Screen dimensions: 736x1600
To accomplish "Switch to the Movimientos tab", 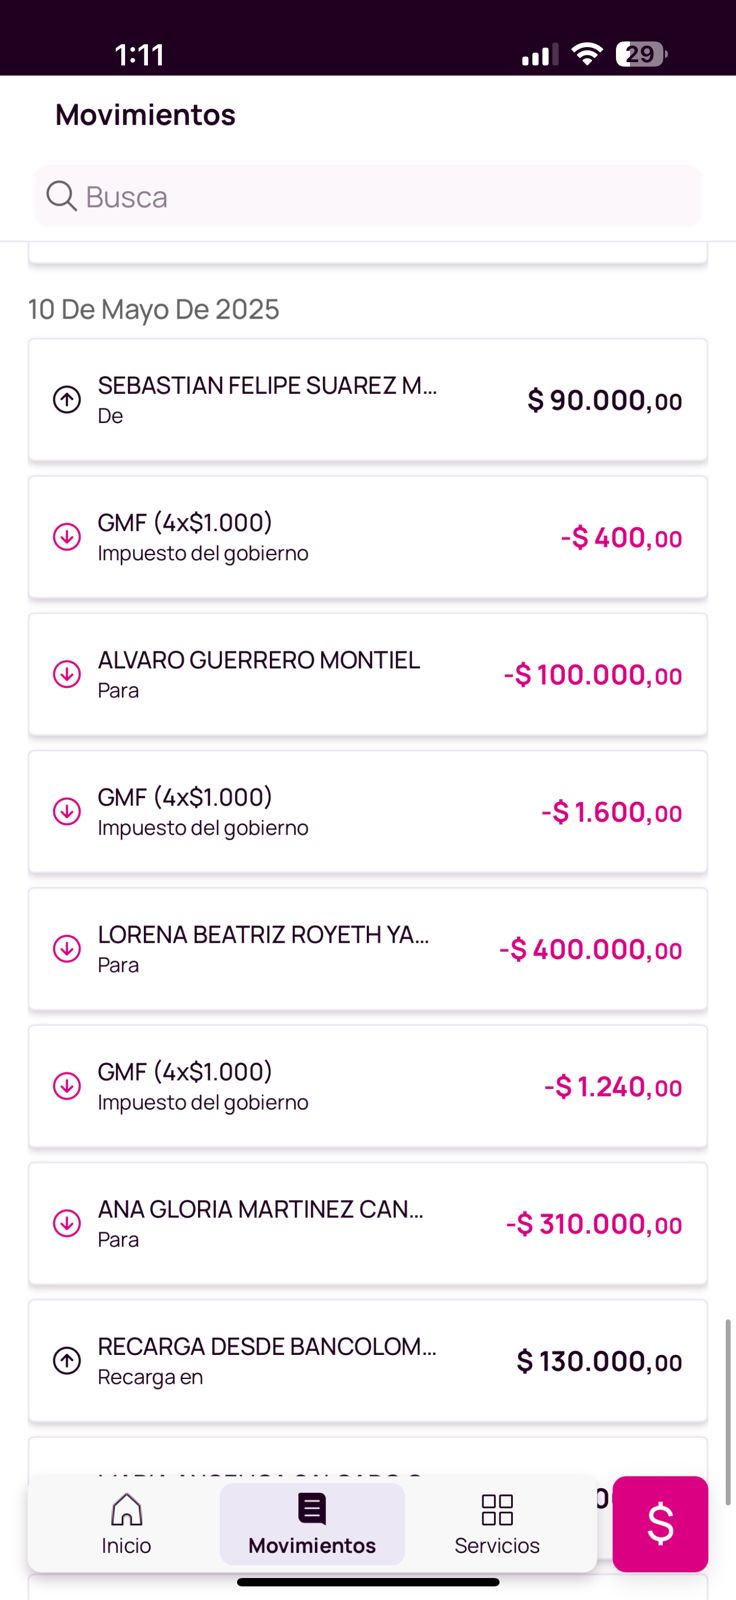I will (x=312, y=1524).
